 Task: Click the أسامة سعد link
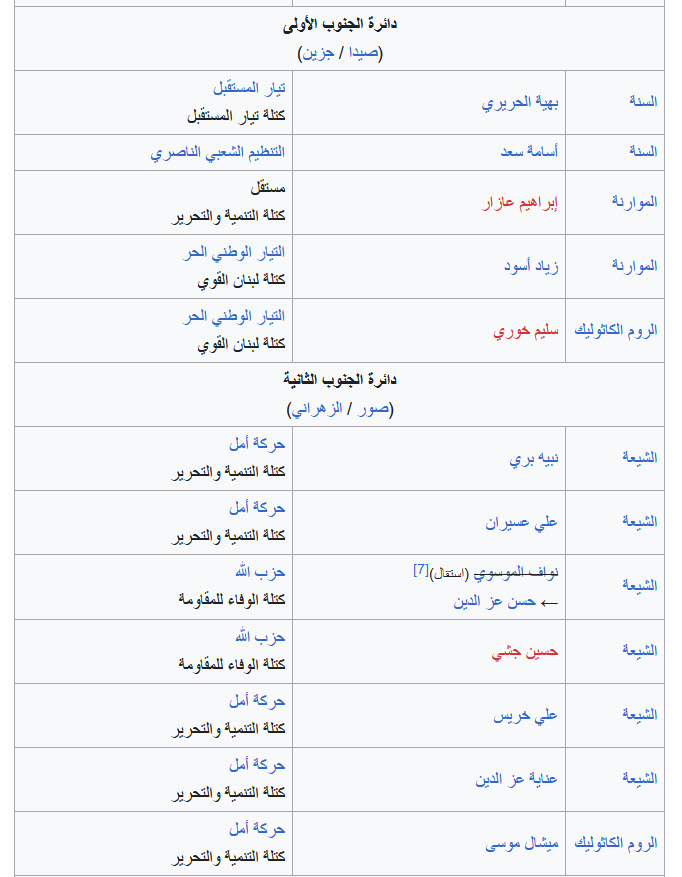point(529,152)
